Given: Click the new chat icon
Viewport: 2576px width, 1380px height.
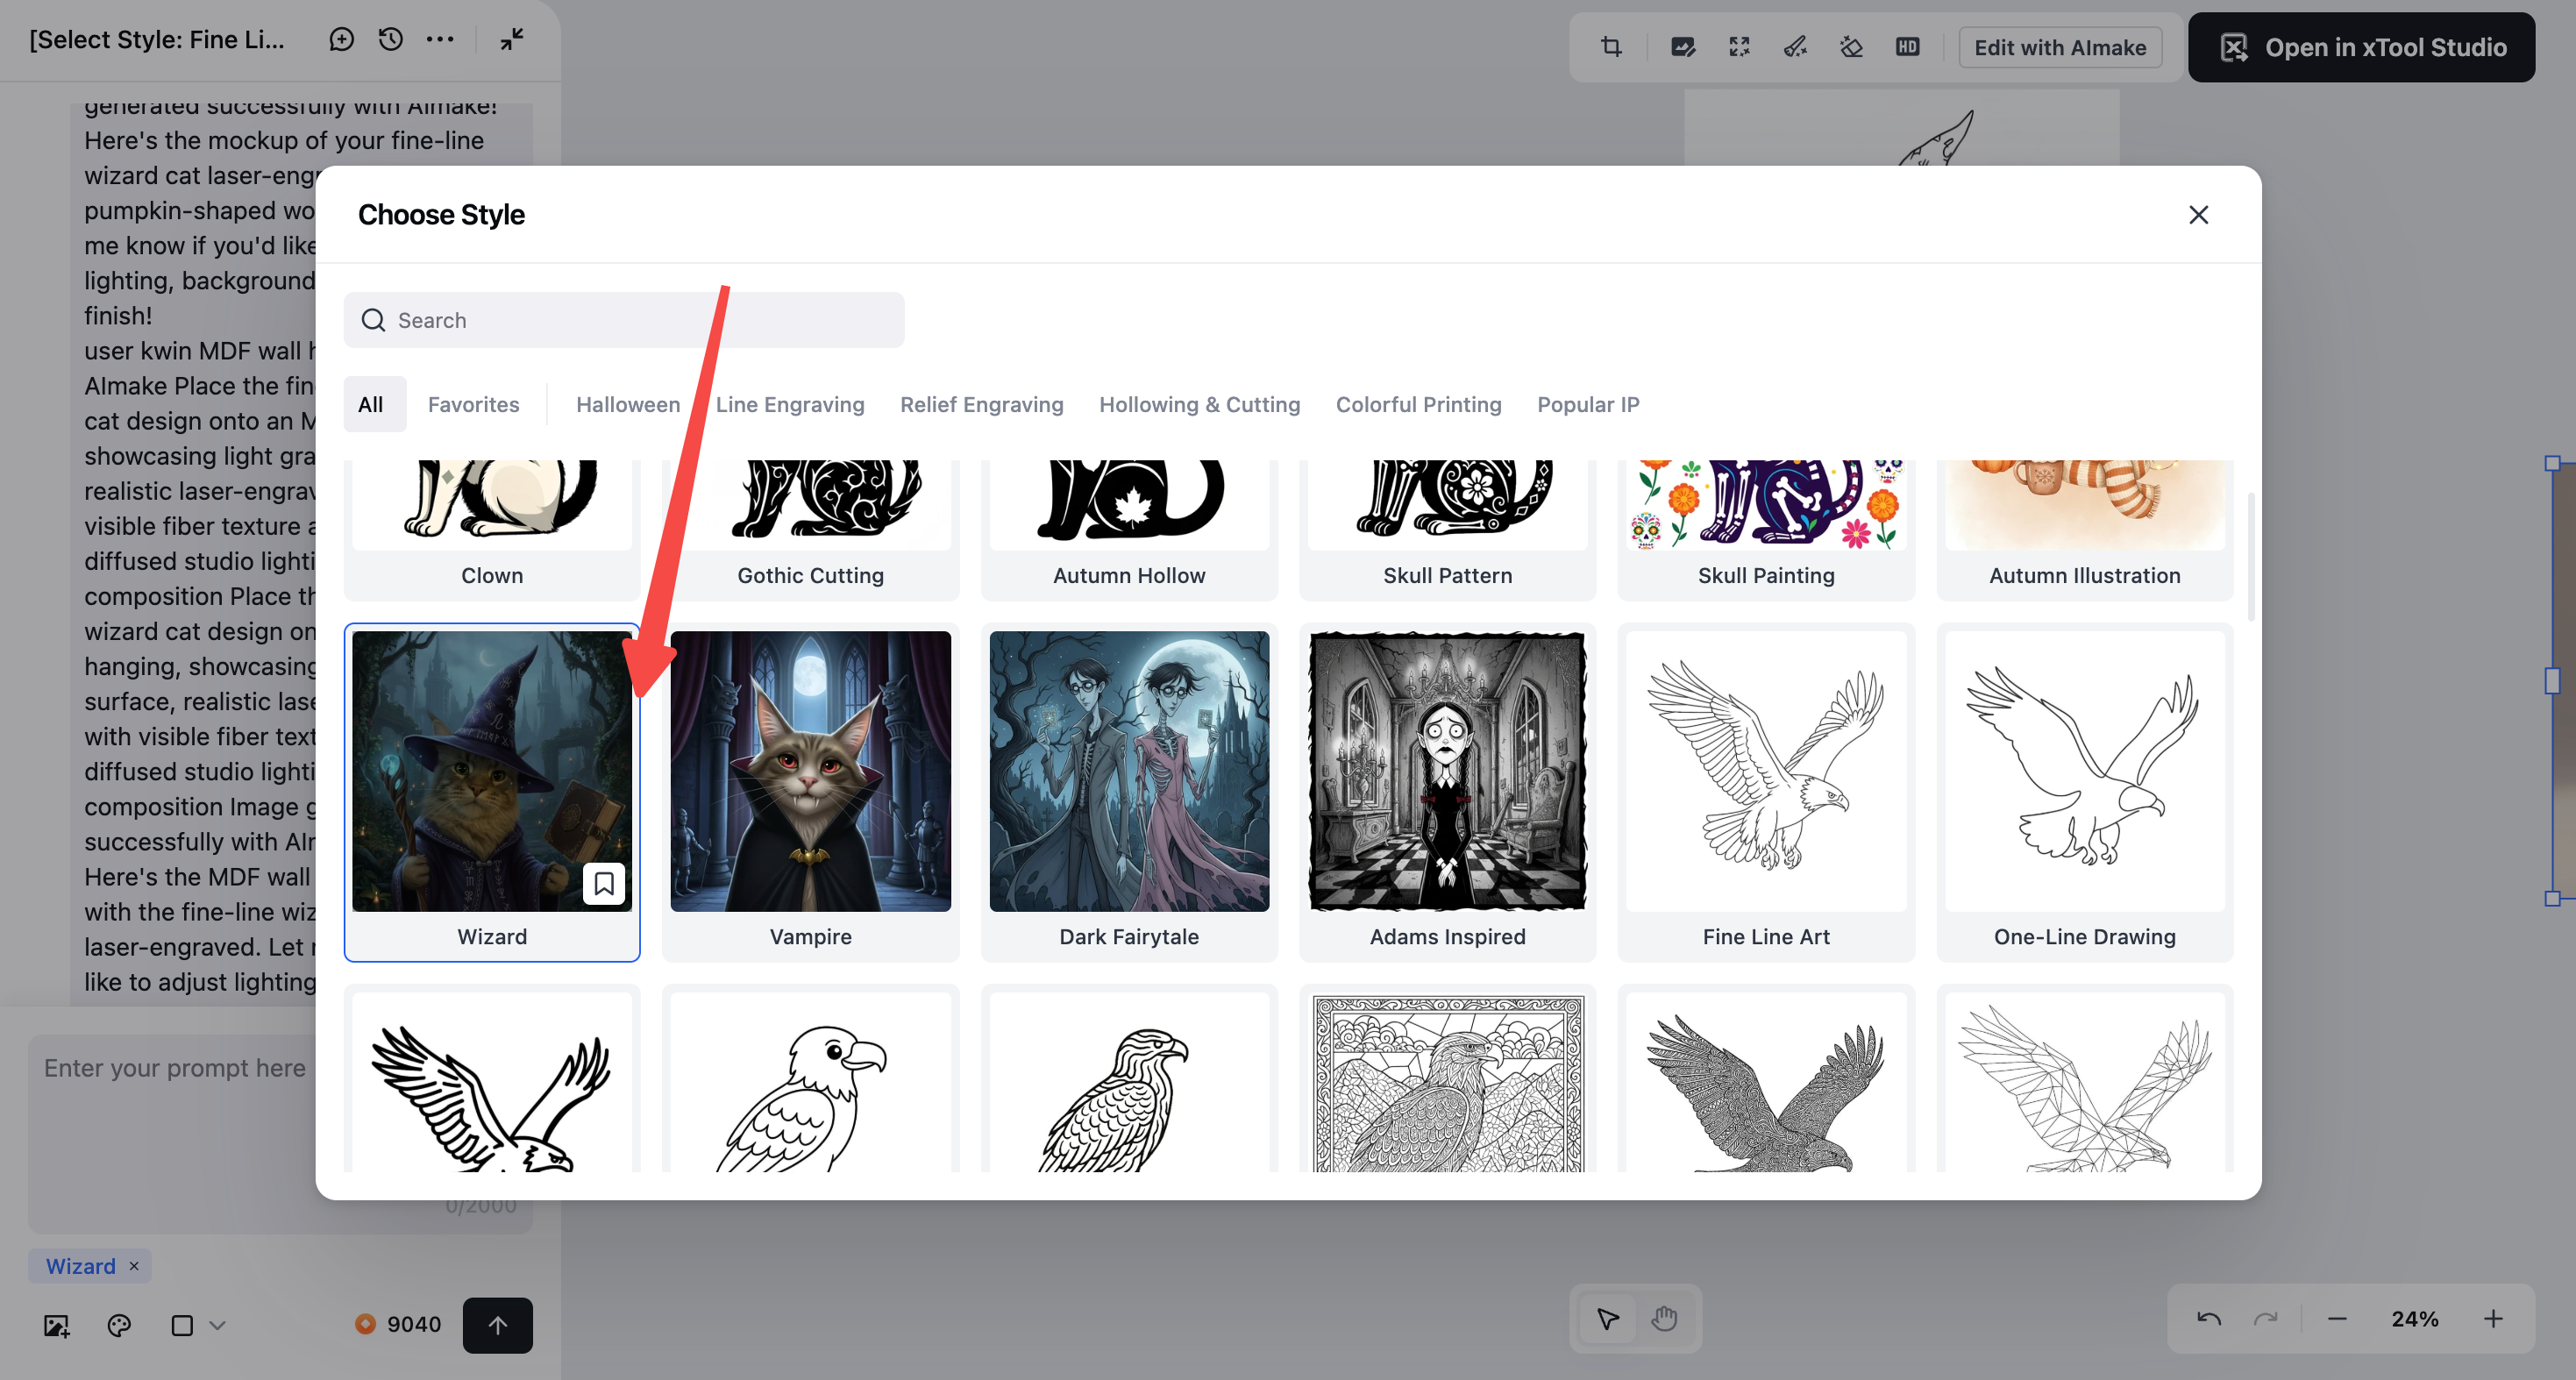Looking at the screenshot, I should 341,39.
